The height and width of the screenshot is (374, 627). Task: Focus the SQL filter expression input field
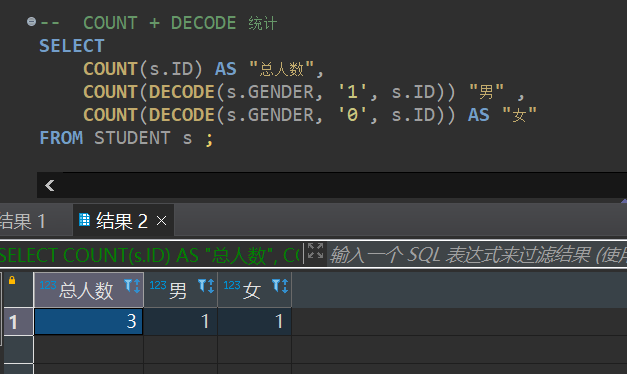477,254
